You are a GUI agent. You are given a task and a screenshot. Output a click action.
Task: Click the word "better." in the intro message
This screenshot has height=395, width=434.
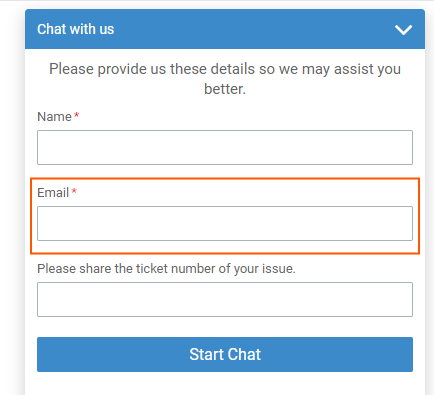[x=225, y=89]
